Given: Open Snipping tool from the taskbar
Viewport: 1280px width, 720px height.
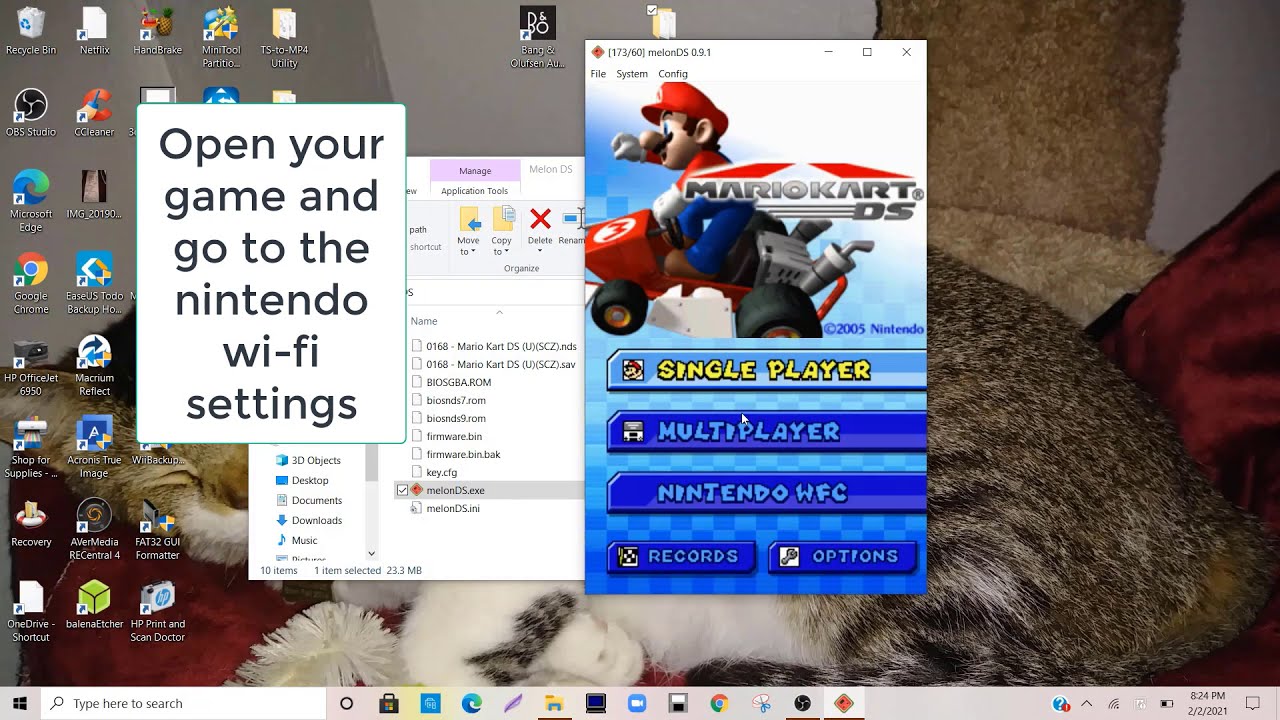Looking at the screenshot, I should pos(761,703).
